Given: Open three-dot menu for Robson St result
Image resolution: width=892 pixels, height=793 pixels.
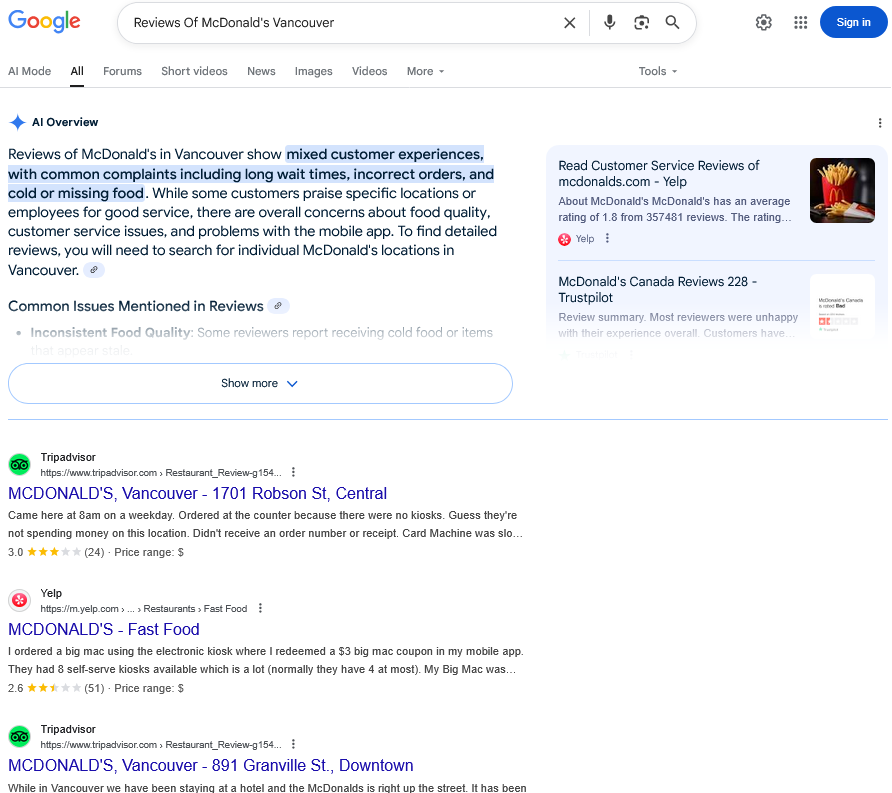Looking at the screenshot, I should coord(293,472).
